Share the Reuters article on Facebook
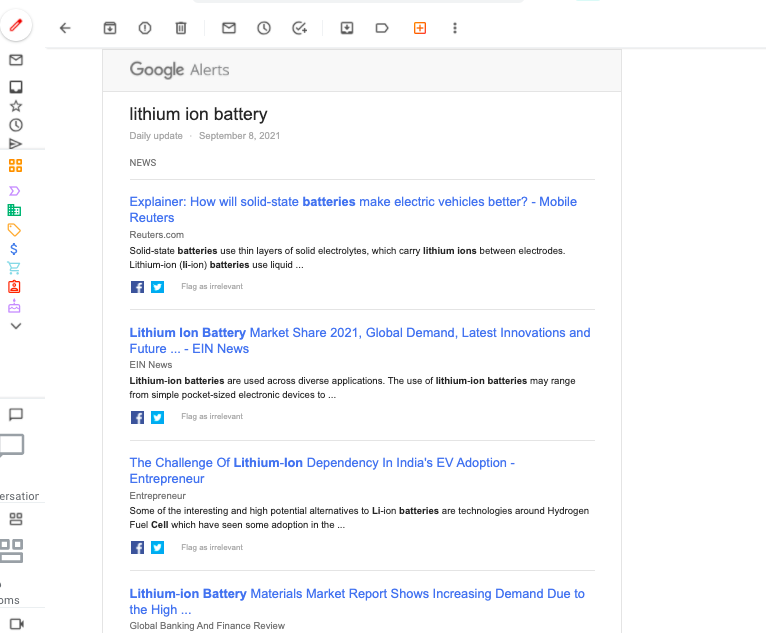Screen dimensions: 766x633 click(137, 287)
